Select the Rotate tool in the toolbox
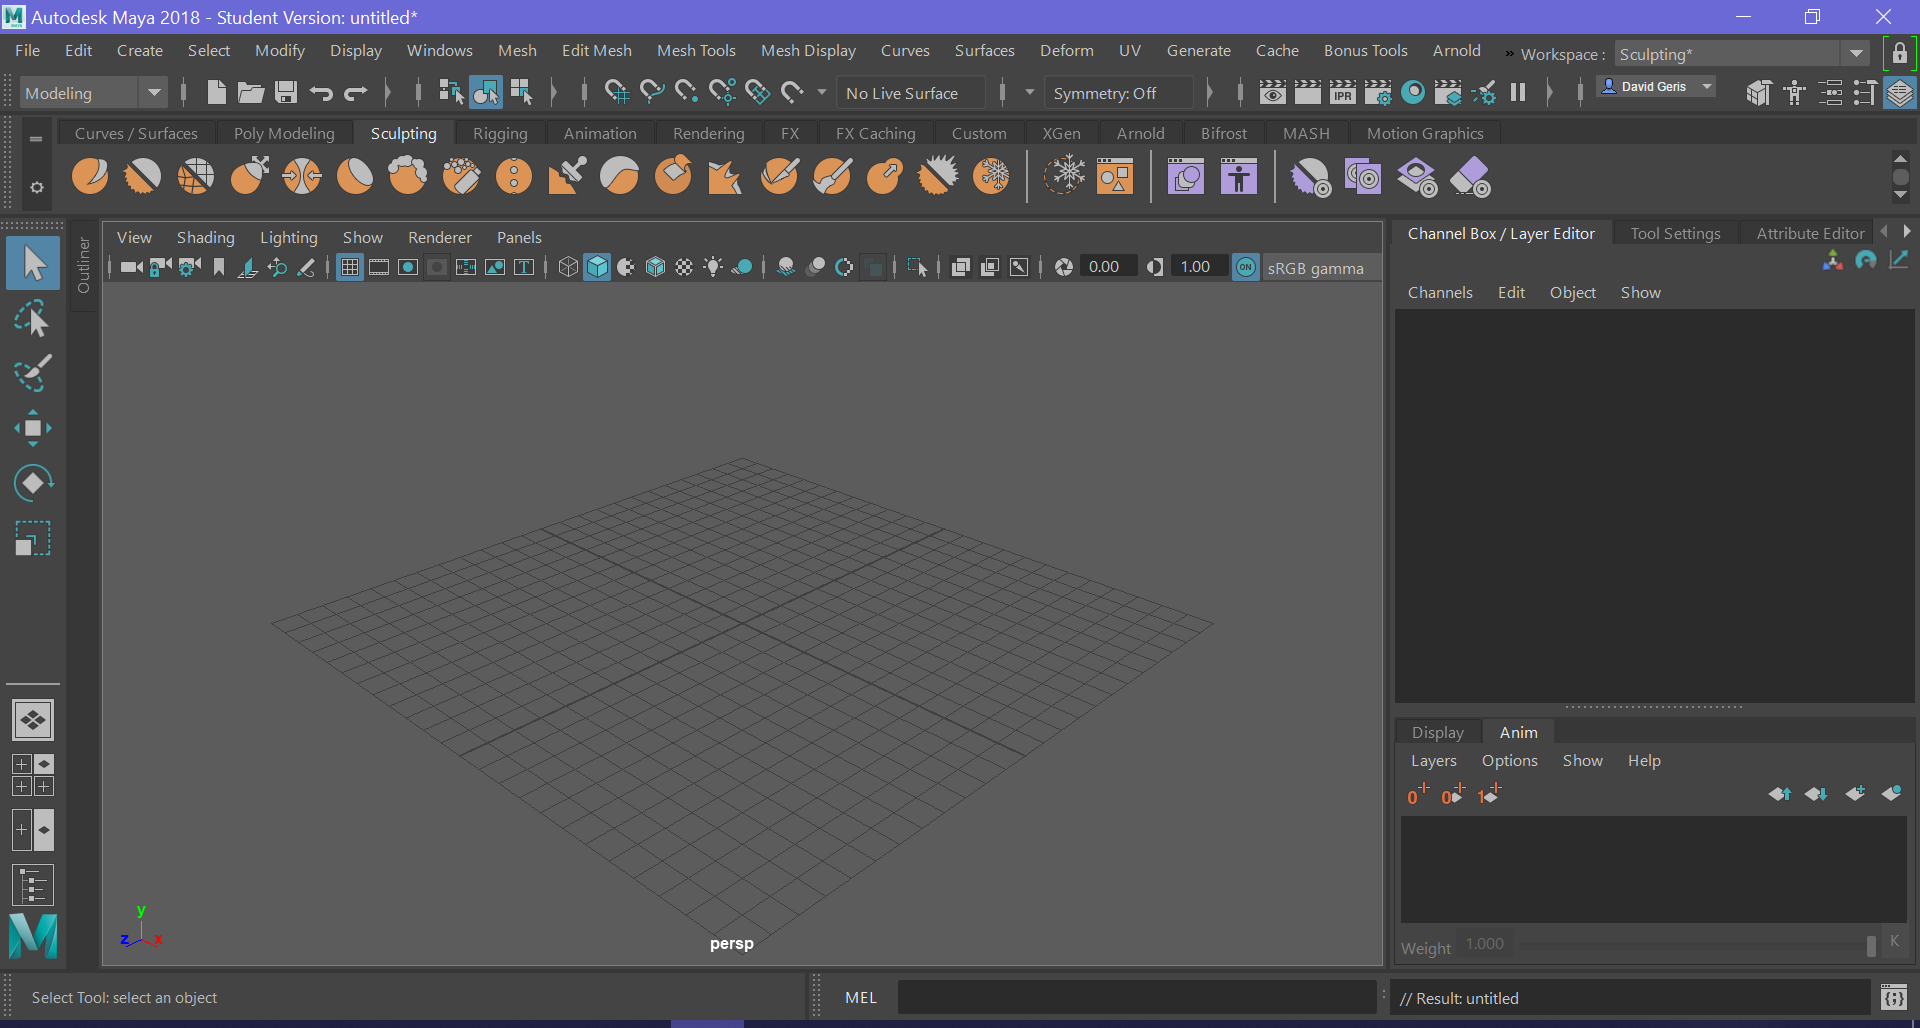Image resolution: width=1920 pixels, height=1028 pixels. 33,482
